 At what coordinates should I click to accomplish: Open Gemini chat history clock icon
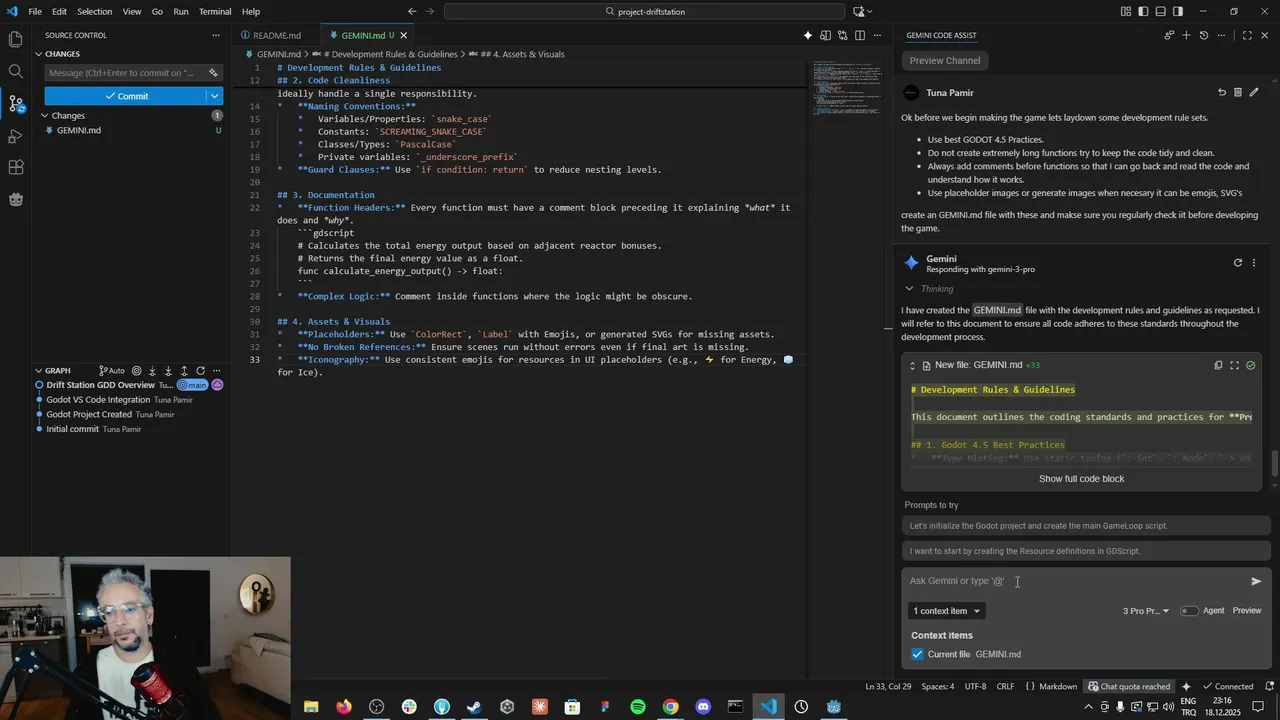[x=1203, y=35]
